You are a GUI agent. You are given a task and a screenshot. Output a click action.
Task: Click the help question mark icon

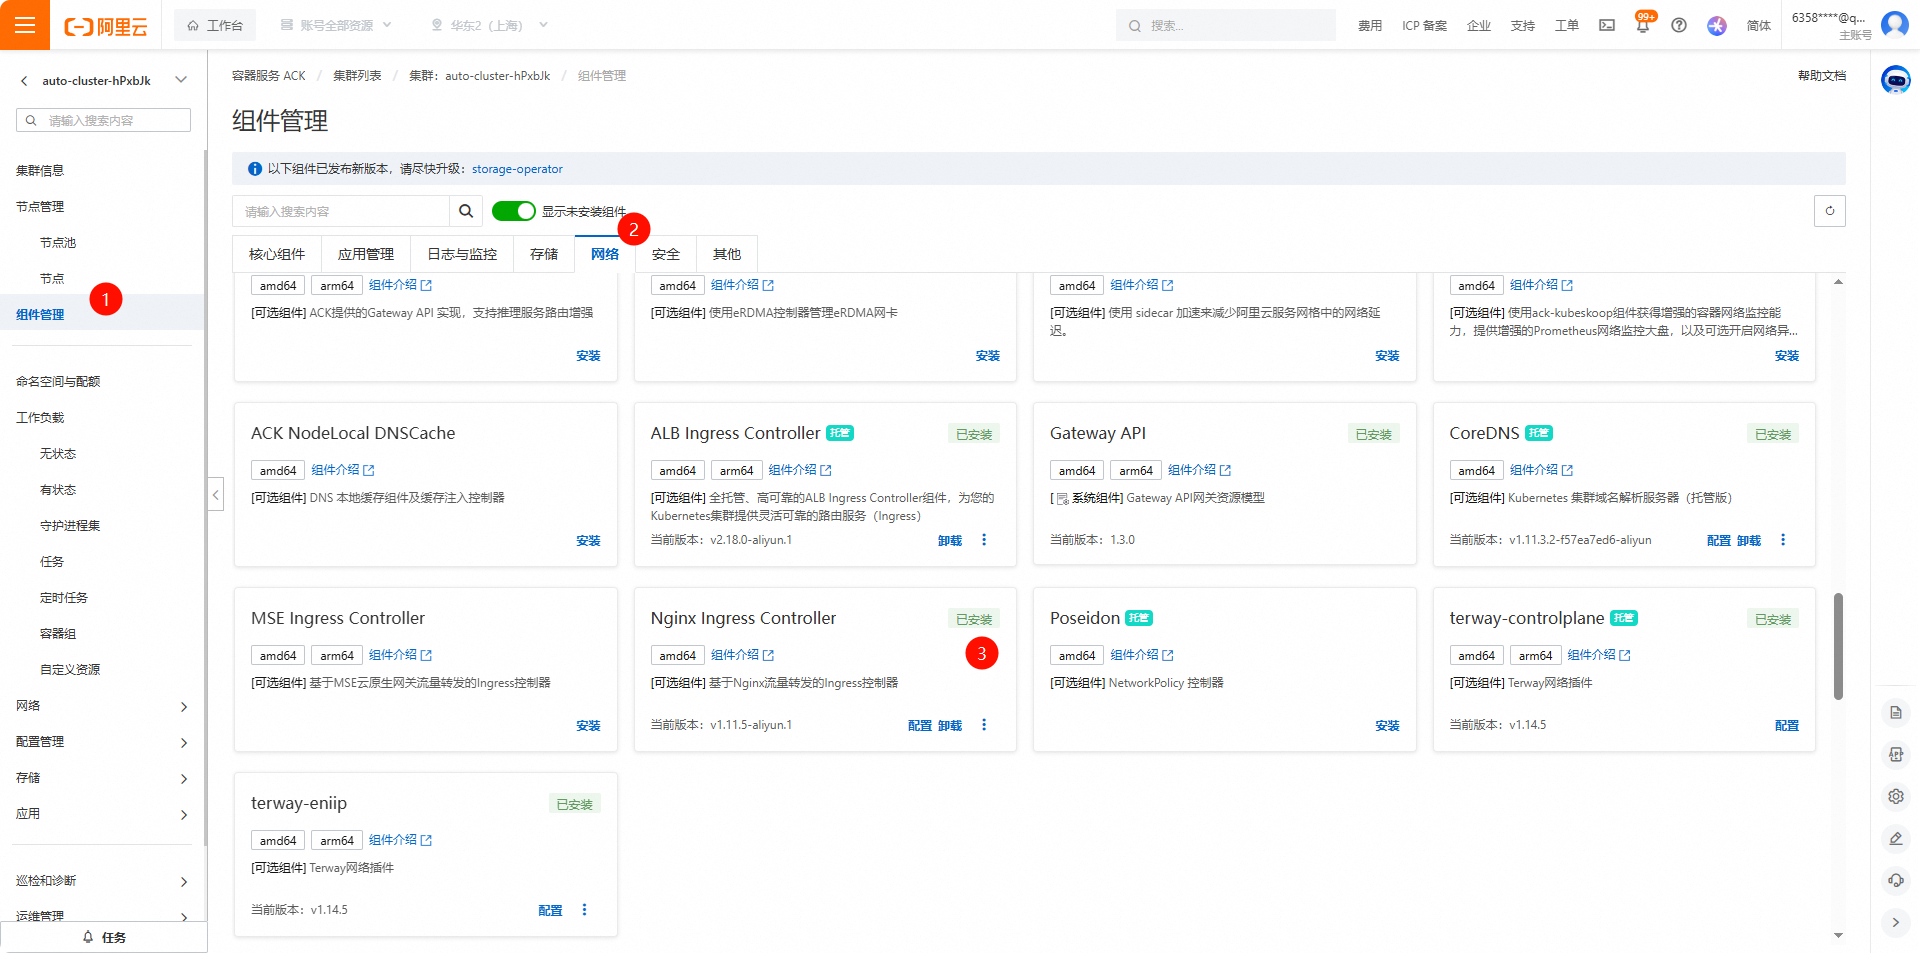pyautogui.click(x=1679, y=26)
